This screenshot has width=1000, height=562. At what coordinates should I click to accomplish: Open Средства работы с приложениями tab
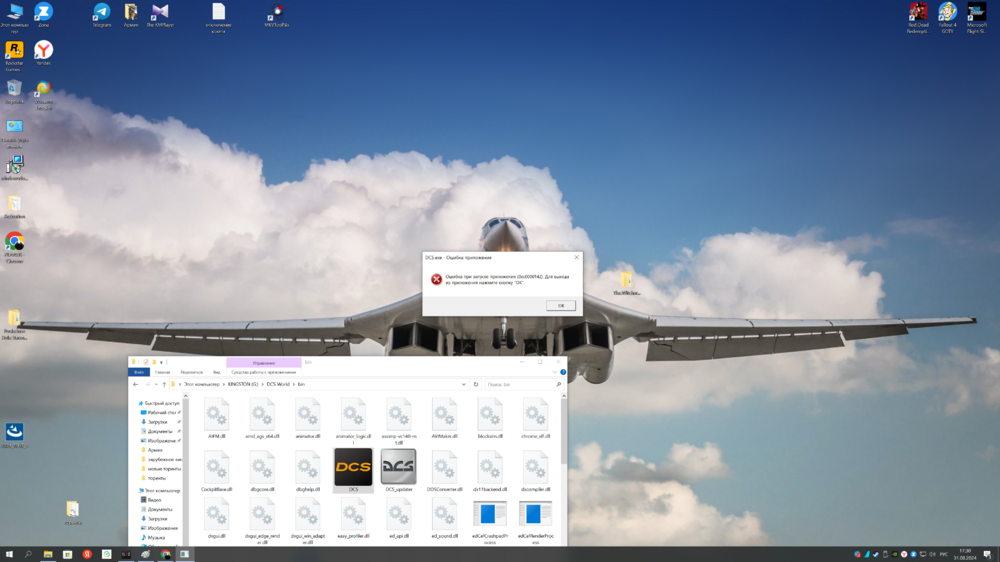[x=263, y=372]
